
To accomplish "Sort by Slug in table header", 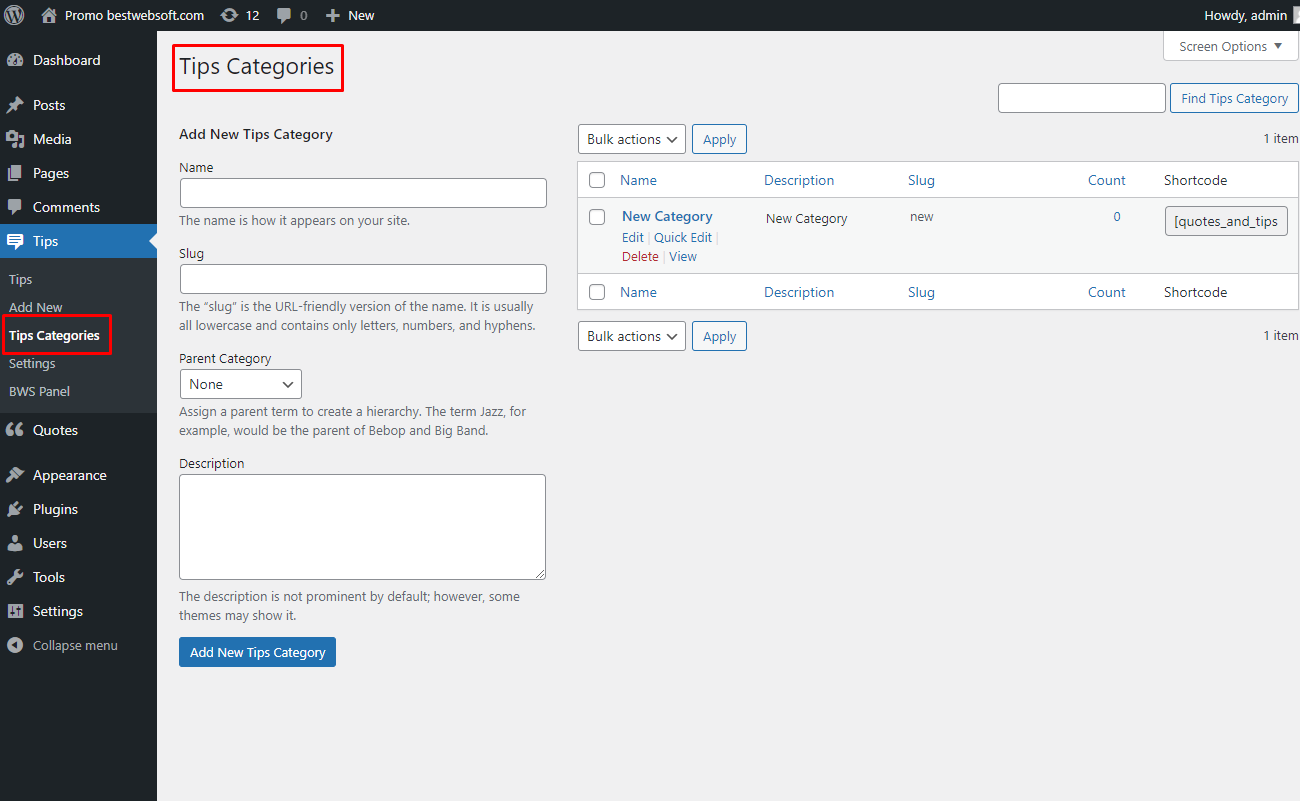I will click(x=921, y=180).
